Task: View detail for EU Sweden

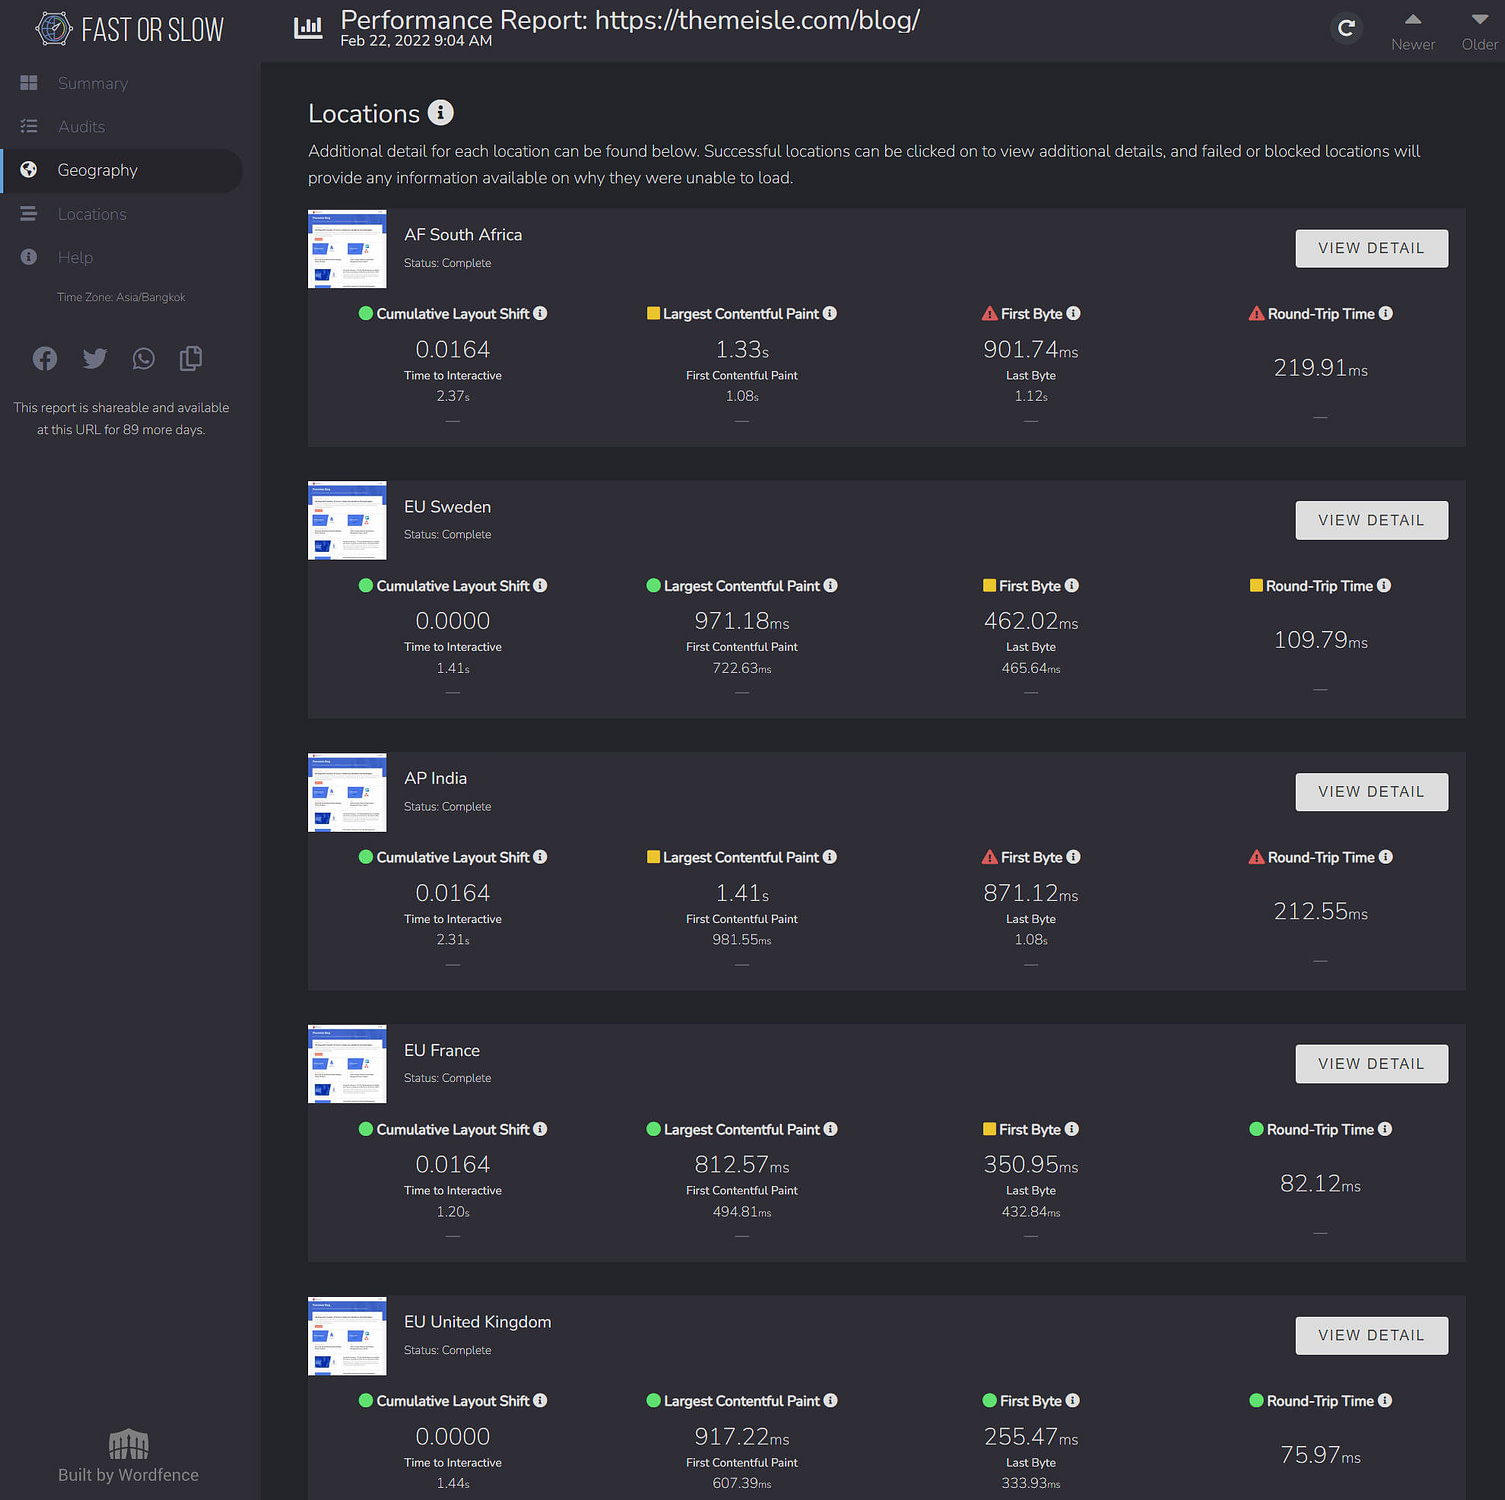Action: 1371,520
